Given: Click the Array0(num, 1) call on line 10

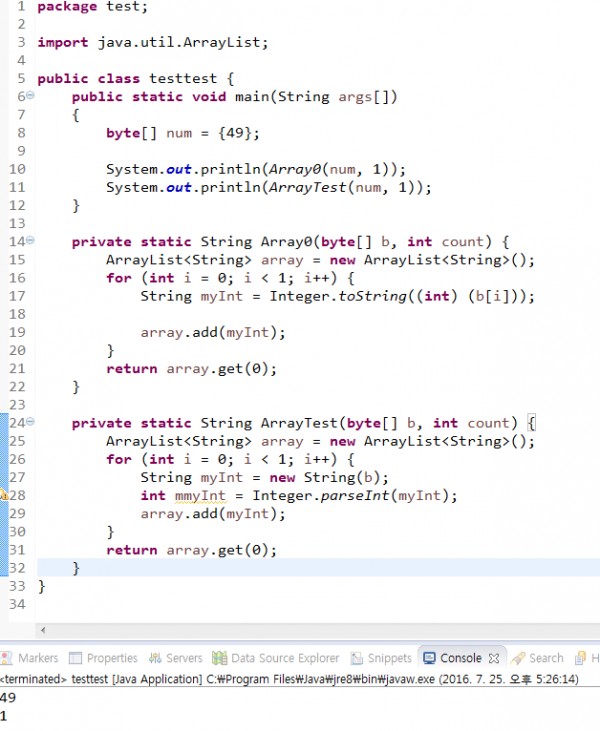Looking at the screenshot, I should pyautogui.click(x=332, y=169).
